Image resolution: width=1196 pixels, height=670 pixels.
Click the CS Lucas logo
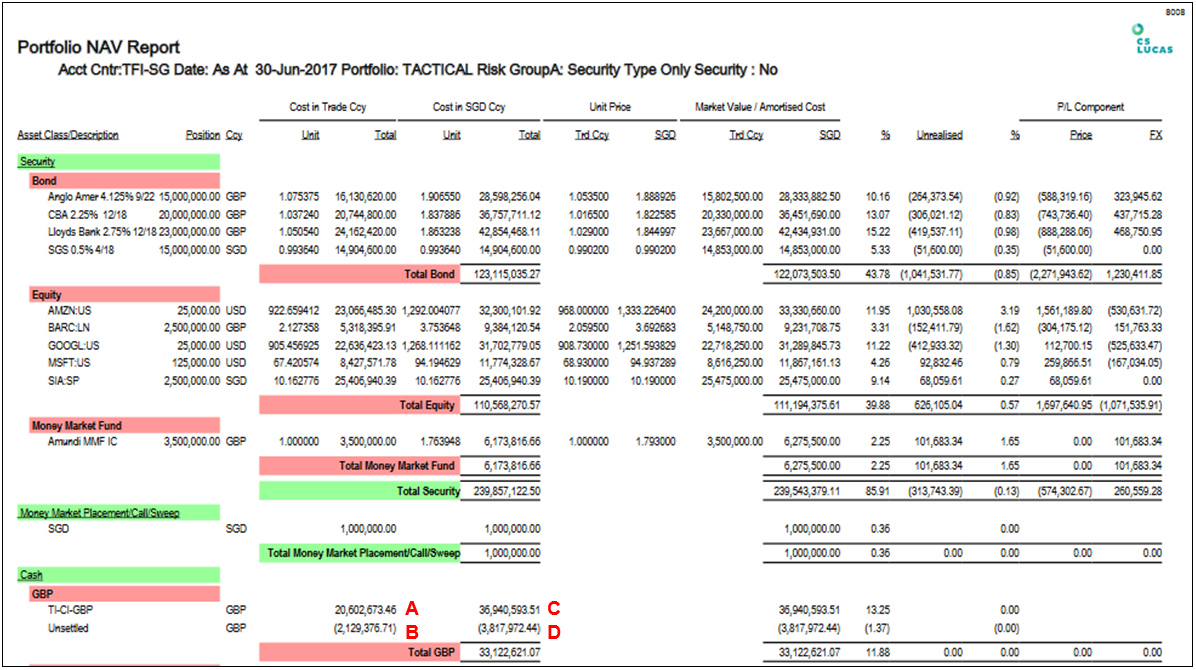pyautogui.click(x=1146, y=39)
